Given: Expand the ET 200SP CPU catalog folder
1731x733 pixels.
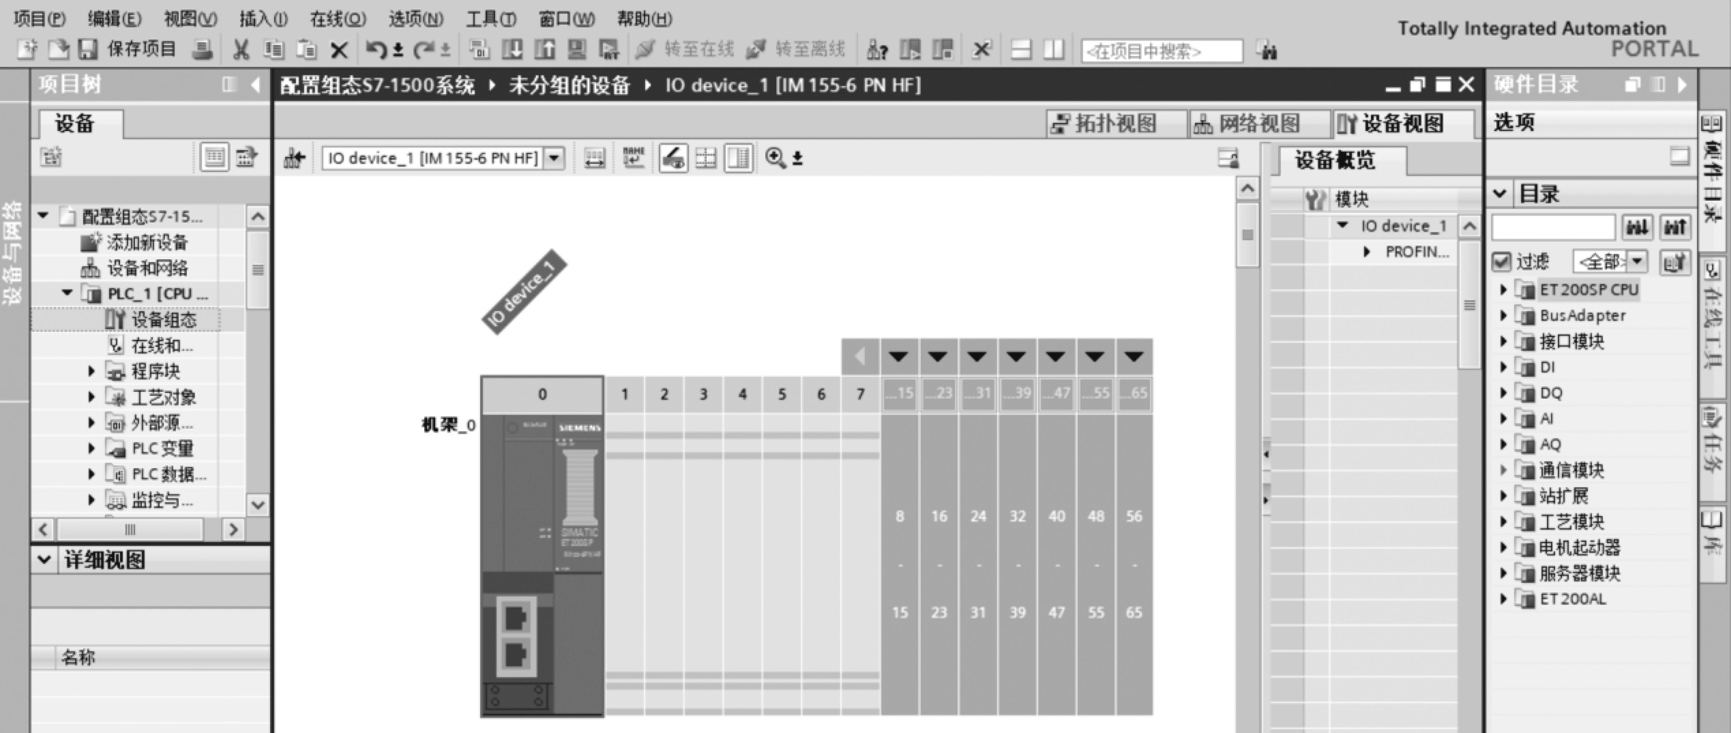Looking at the screenshot, I should click(x=1503, y=289).
